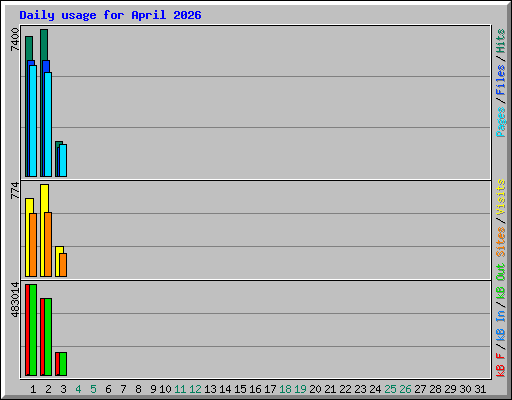The image size is (512, 400).
Task: Click the Files legend label
Action: 500,80
